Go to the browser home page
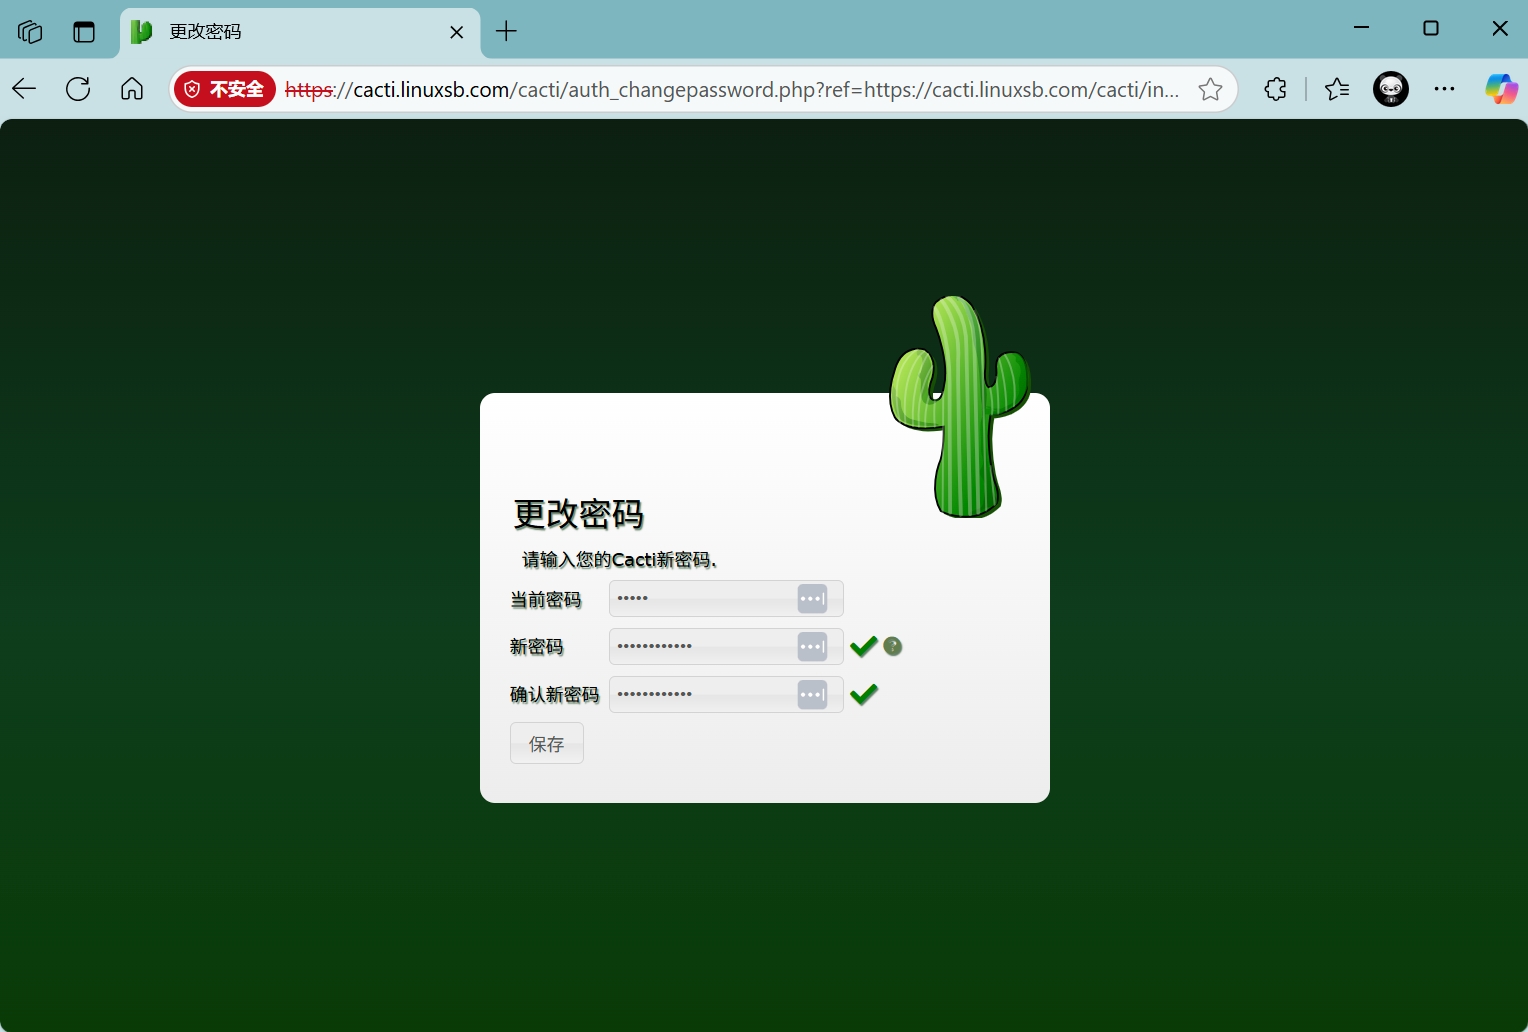 click(132, 89)
